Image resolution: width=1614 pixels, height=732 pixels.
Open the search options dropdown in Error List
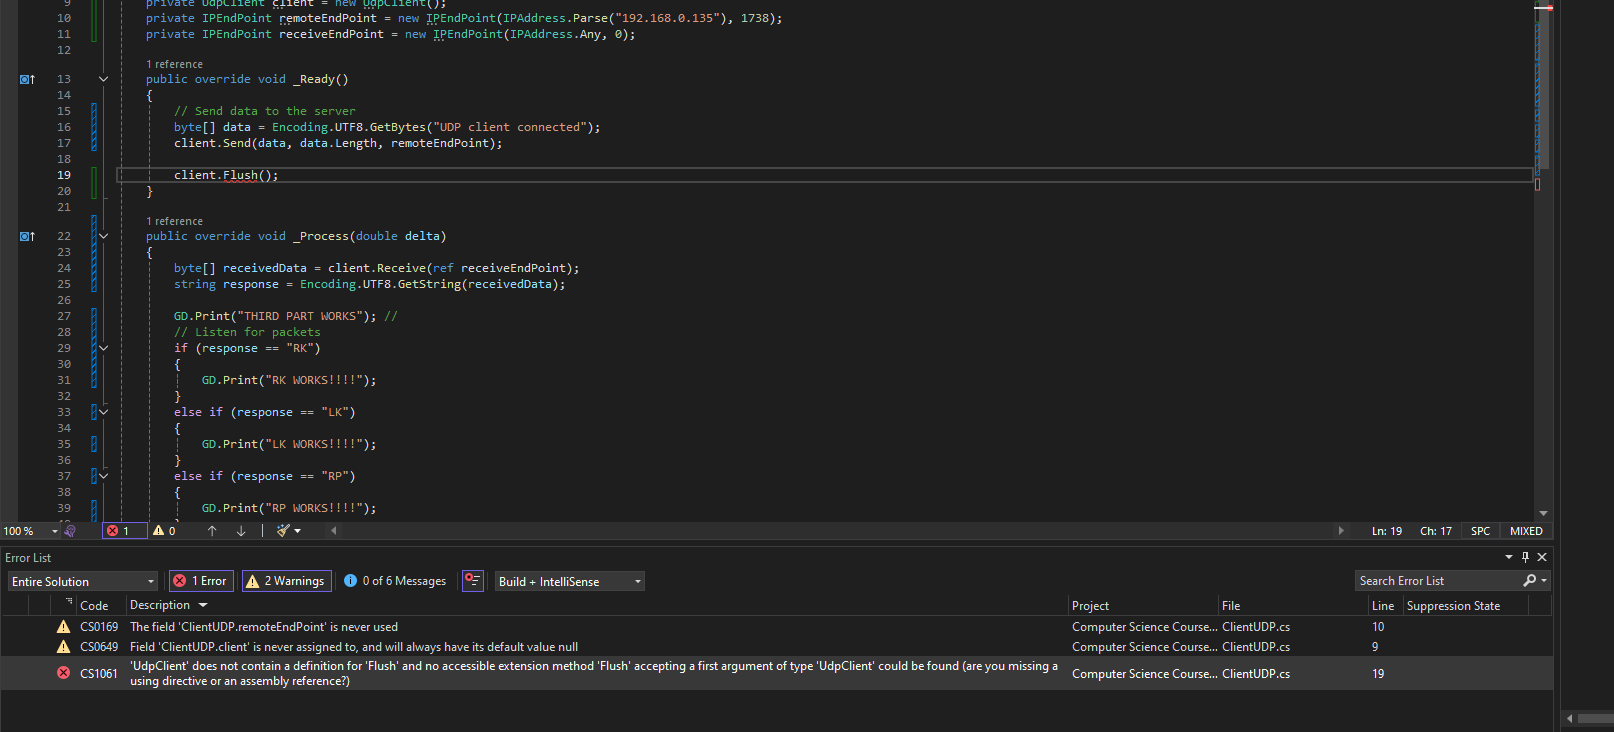pos(1544,581)
